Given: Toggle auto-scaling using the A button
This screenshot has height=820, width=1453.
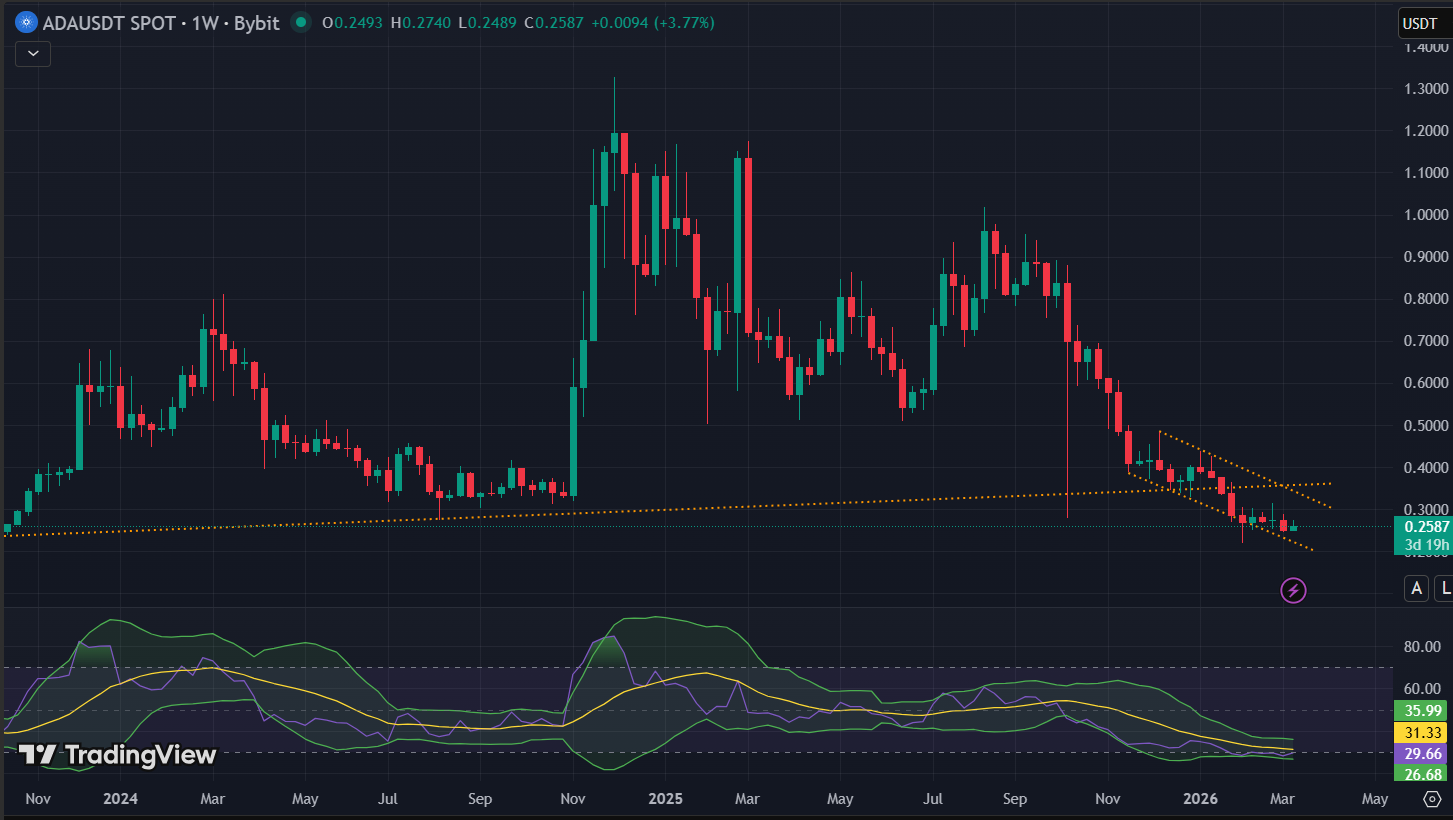Looking at the screenshot, I should pyautogui.click(x=1416, y=589).
